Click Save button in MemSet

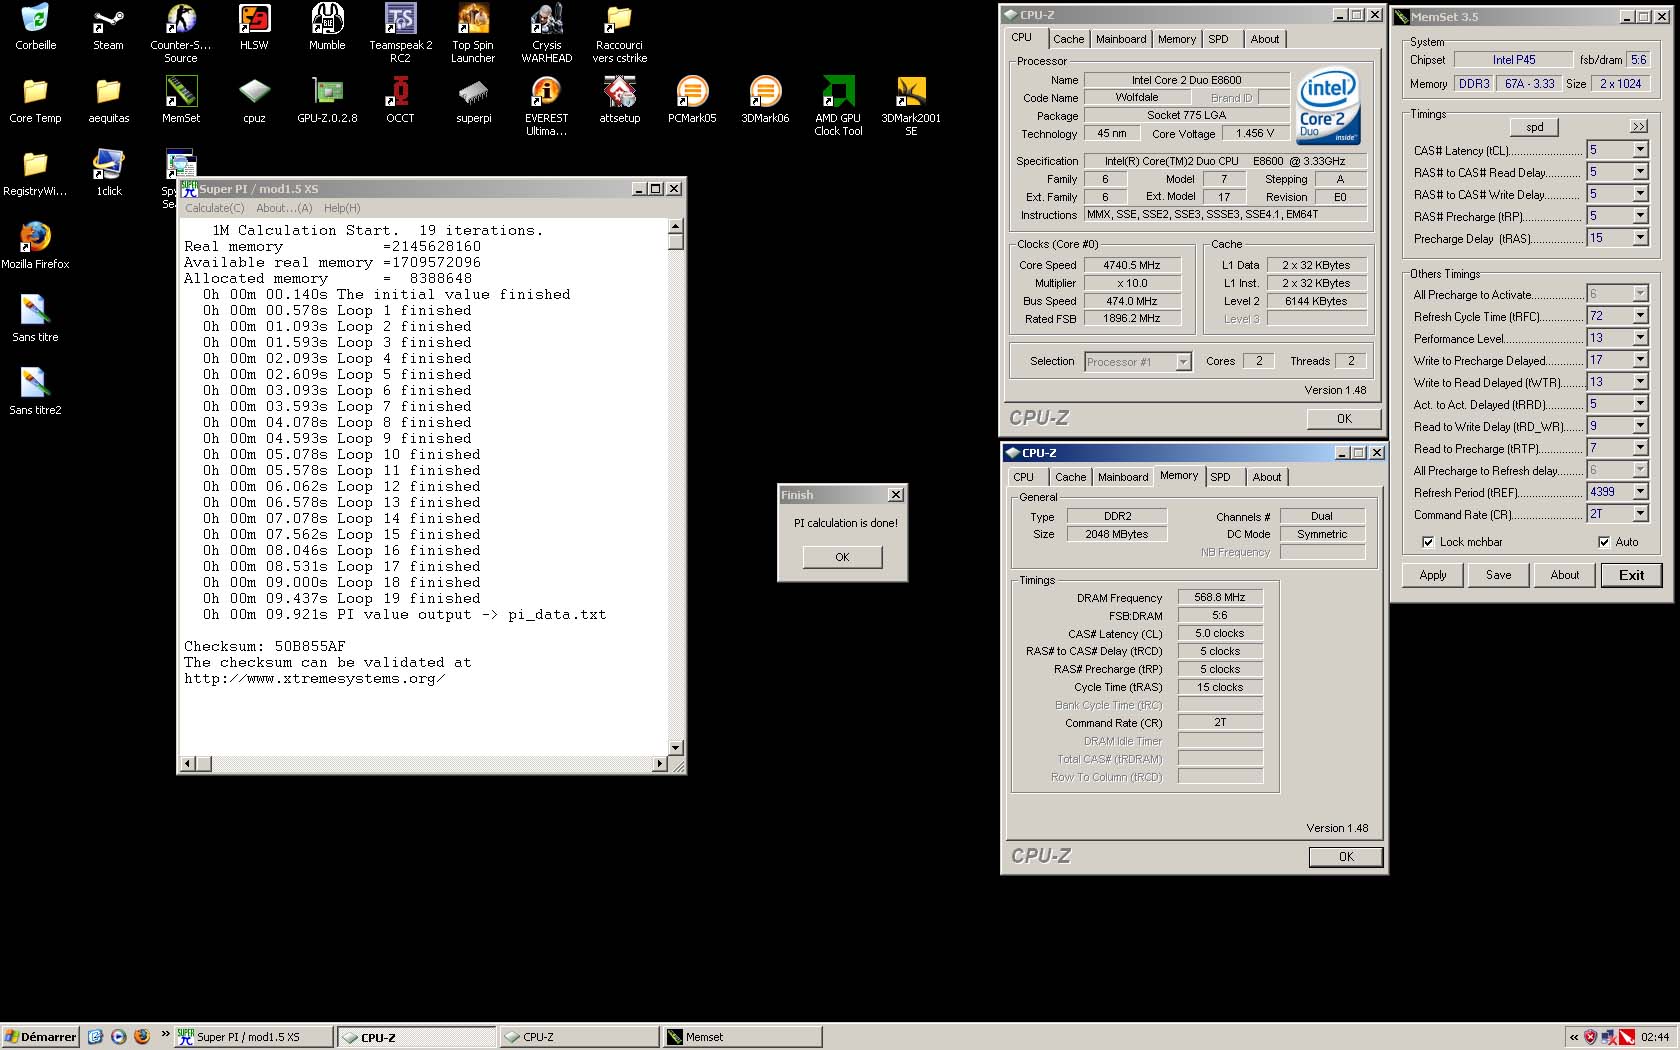(1498, 575)
